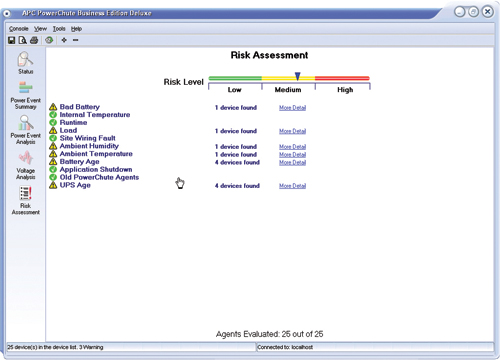The width and height of the screenshot is (500, 360).
Task: Open the Status view in the sidebar
Action: [x=26, y=63]
